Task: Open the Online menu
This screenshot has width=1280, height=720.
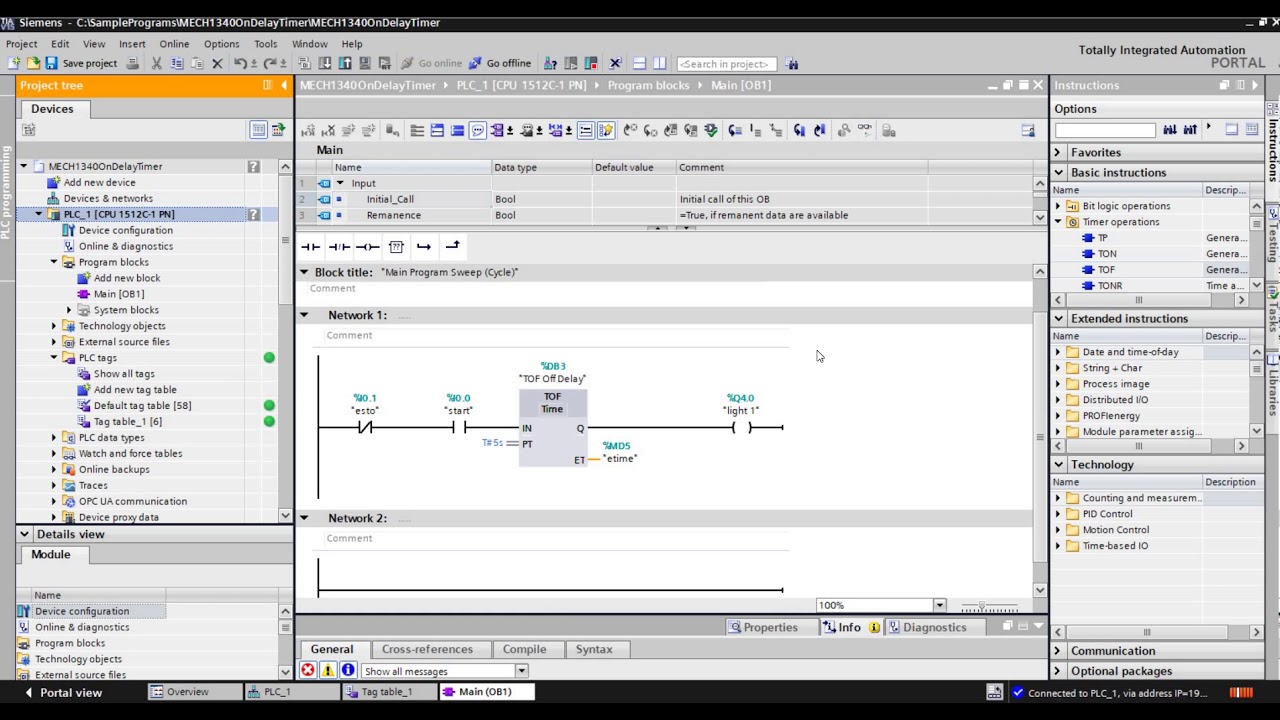Action: tap(174, 44)
